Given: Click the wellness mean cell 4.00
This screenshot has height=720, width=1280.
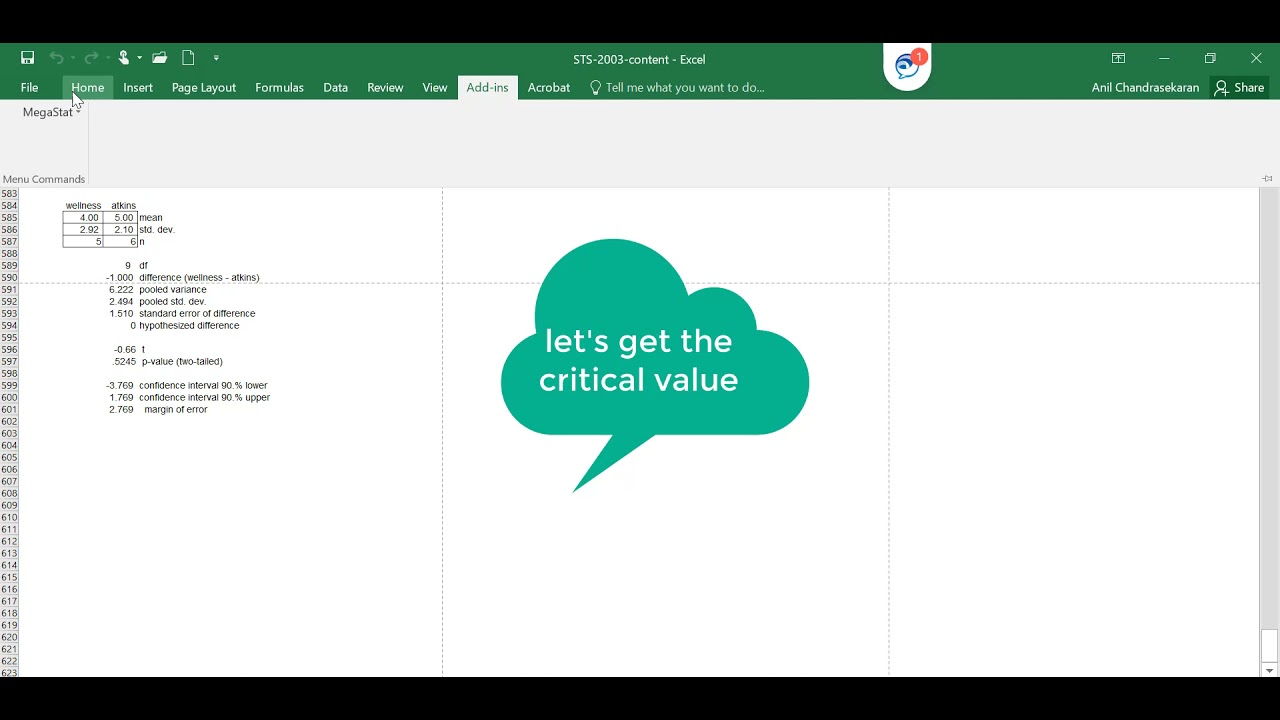Looking at the screenshot, I should click(x=83, y=217).
